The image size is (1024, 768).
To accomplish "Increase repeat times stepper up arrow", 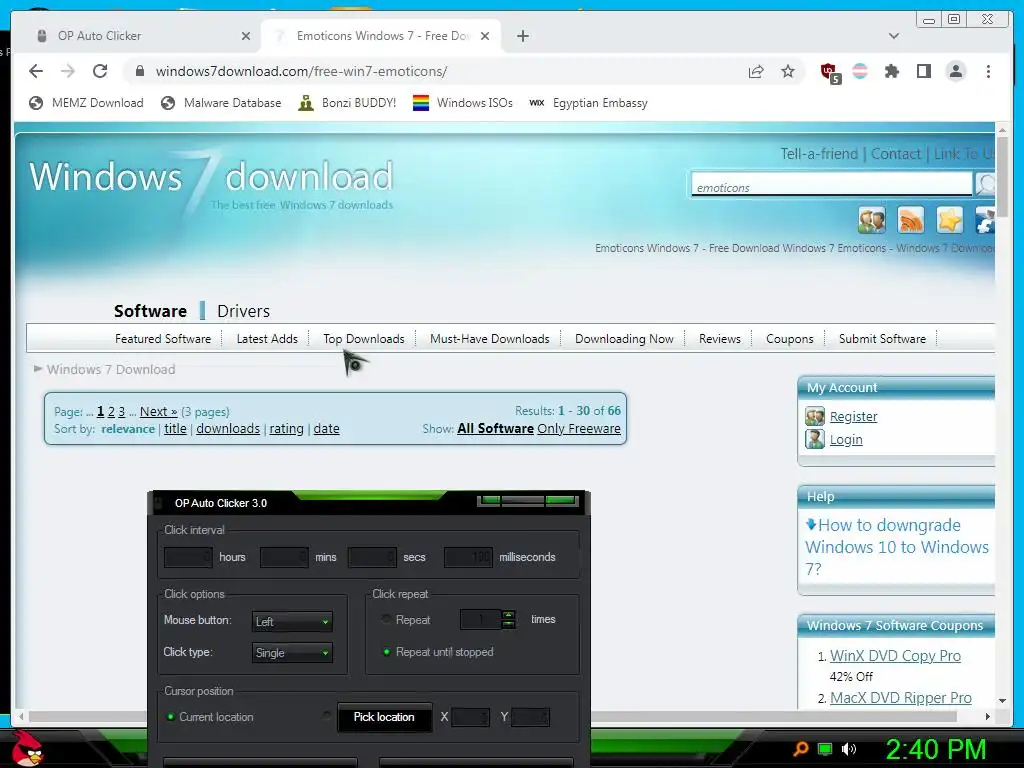I will tap(509, 615).
